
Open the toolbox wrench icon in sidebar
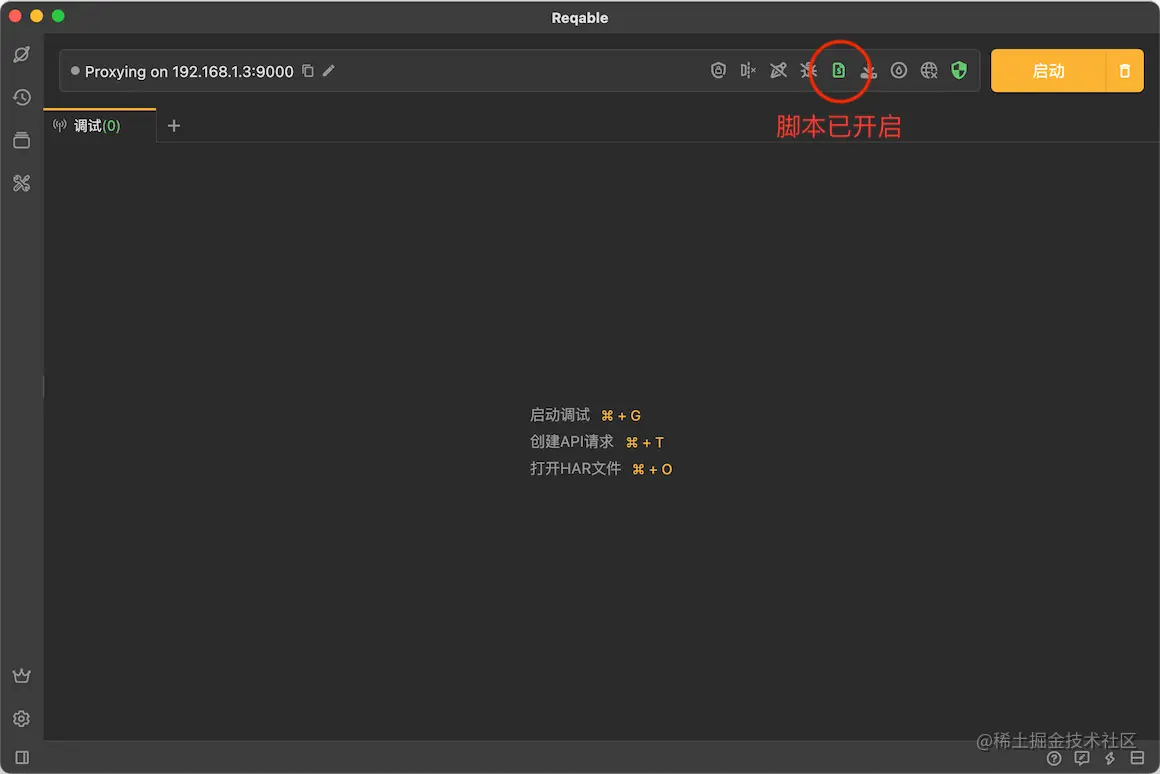click(21, 183)
